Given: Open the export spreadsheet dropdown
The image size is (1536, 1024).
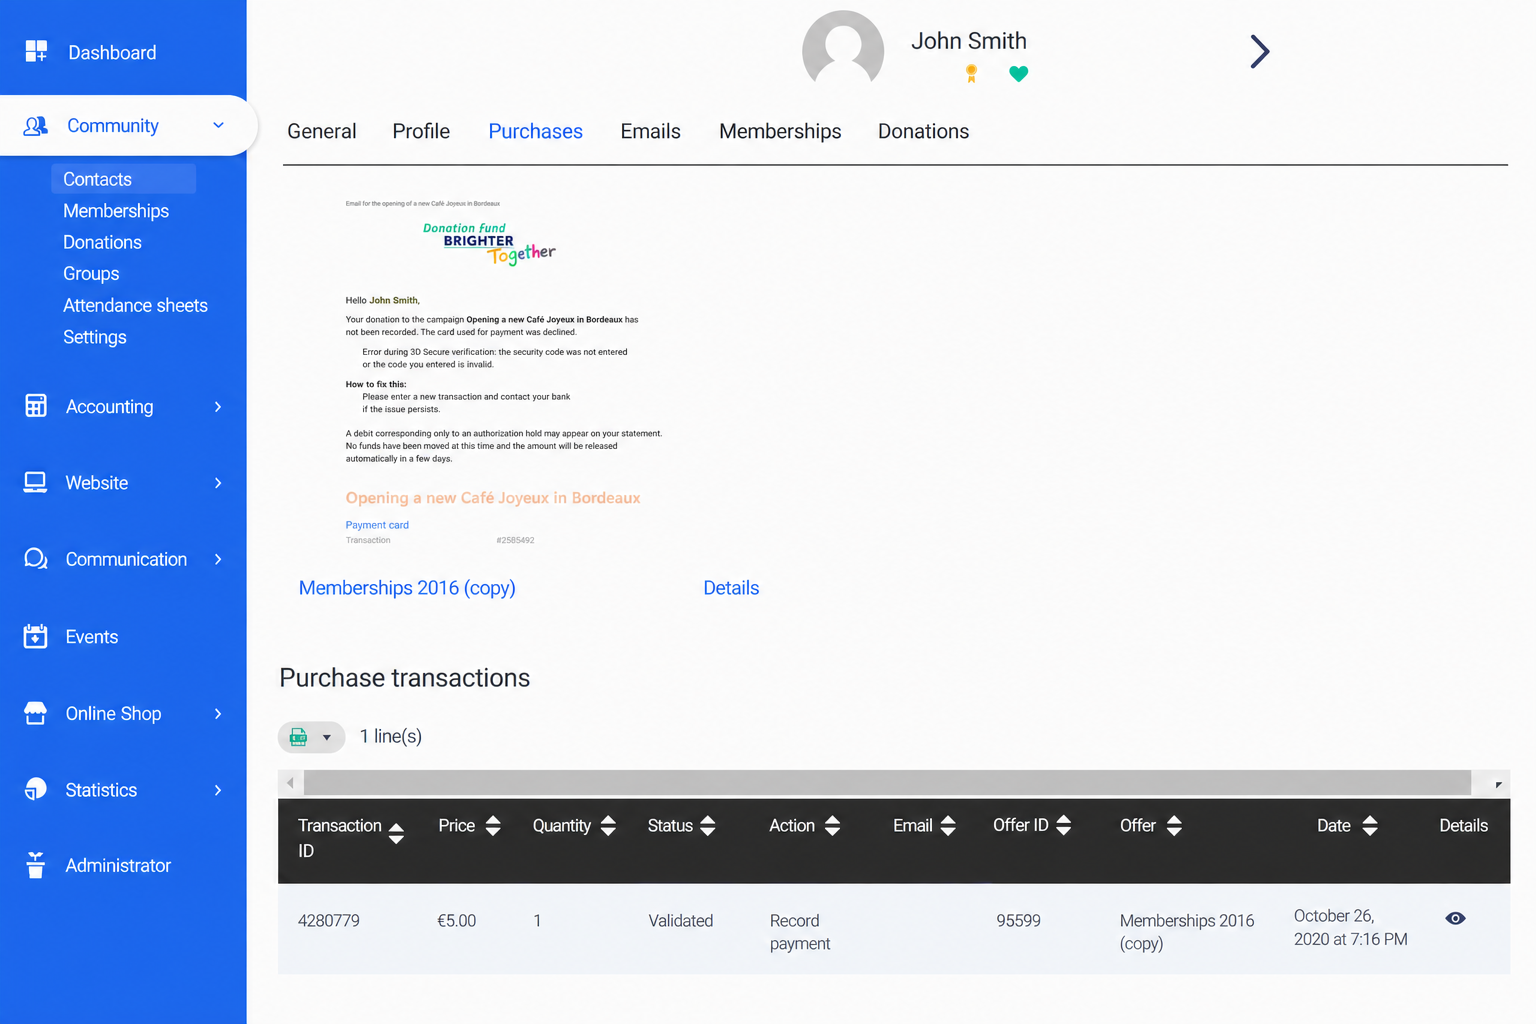Looking at the screenshot, I should pyautogui.click(x=311, y=737).
